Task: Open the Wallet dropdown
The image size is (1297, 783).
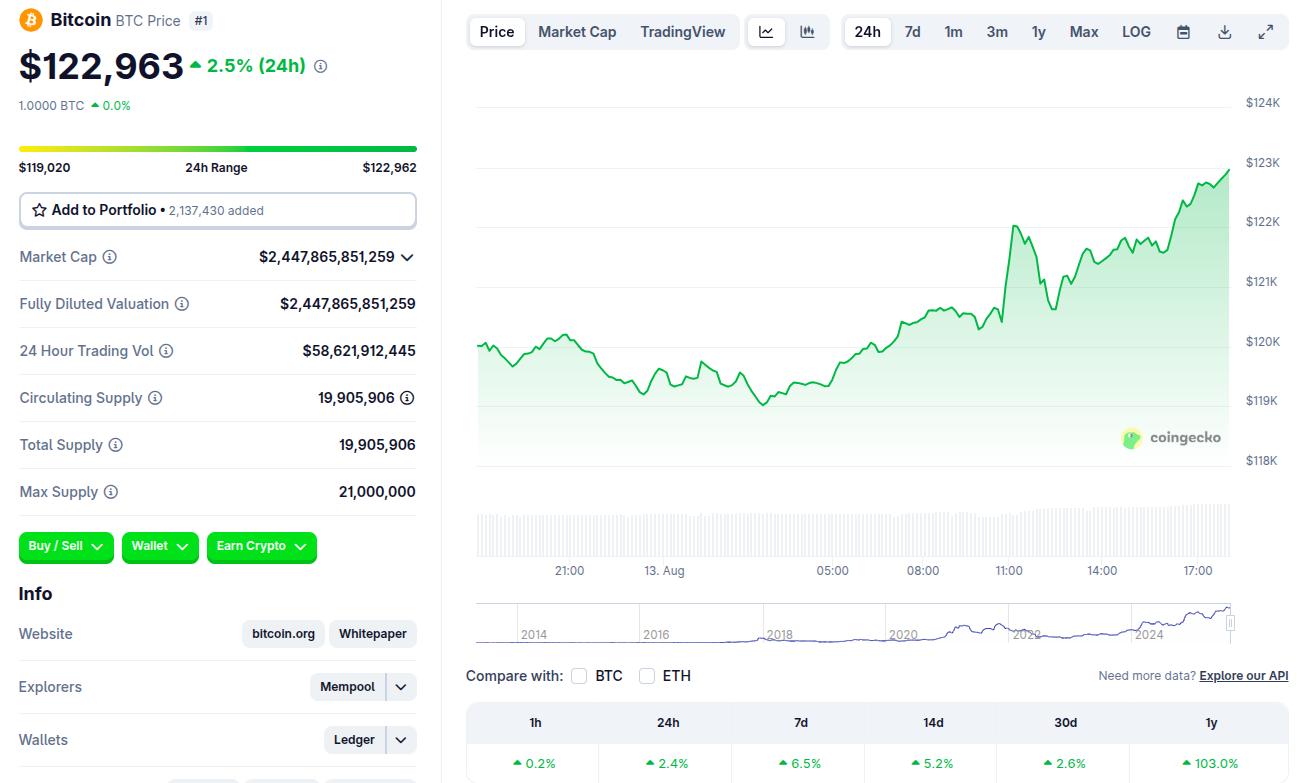Action: coord(160,547)
